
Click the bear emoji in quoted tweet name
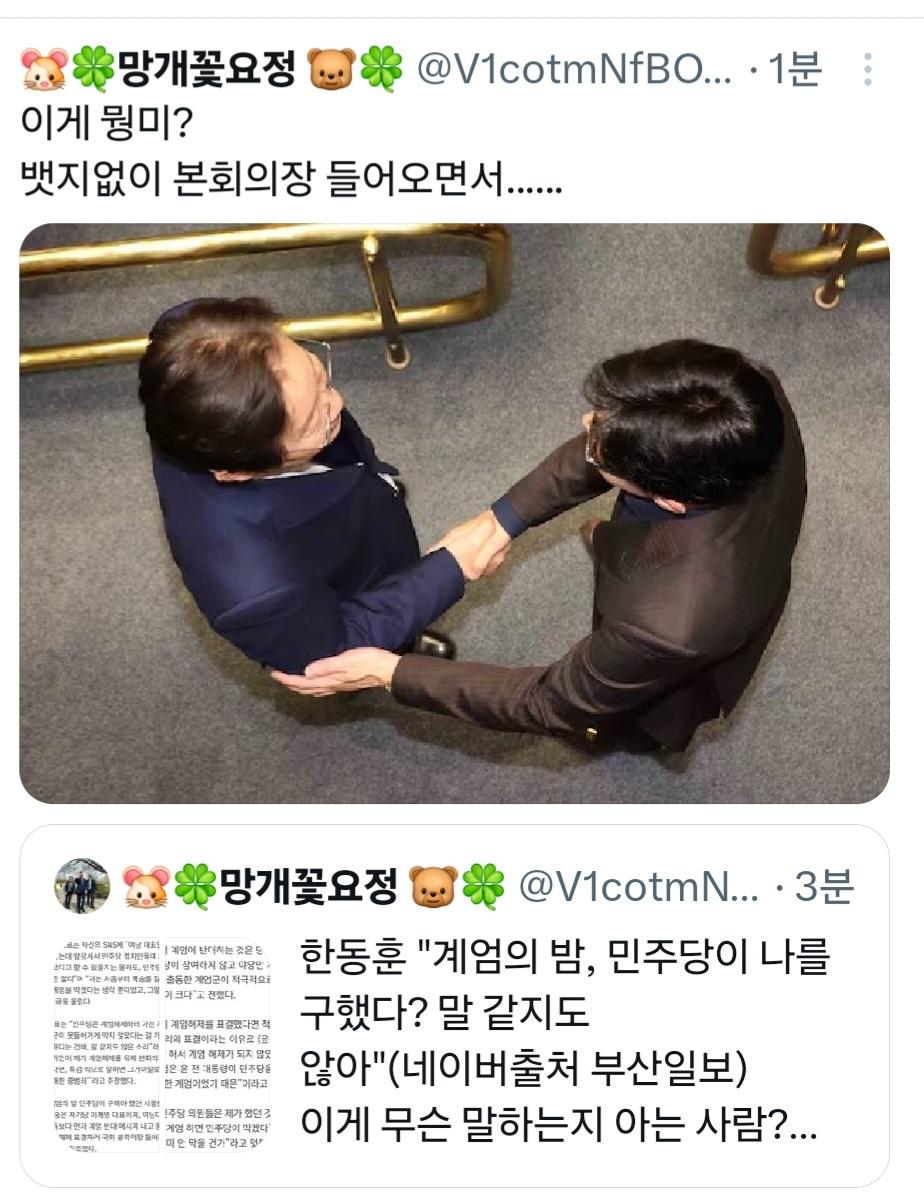pos(434,886)
